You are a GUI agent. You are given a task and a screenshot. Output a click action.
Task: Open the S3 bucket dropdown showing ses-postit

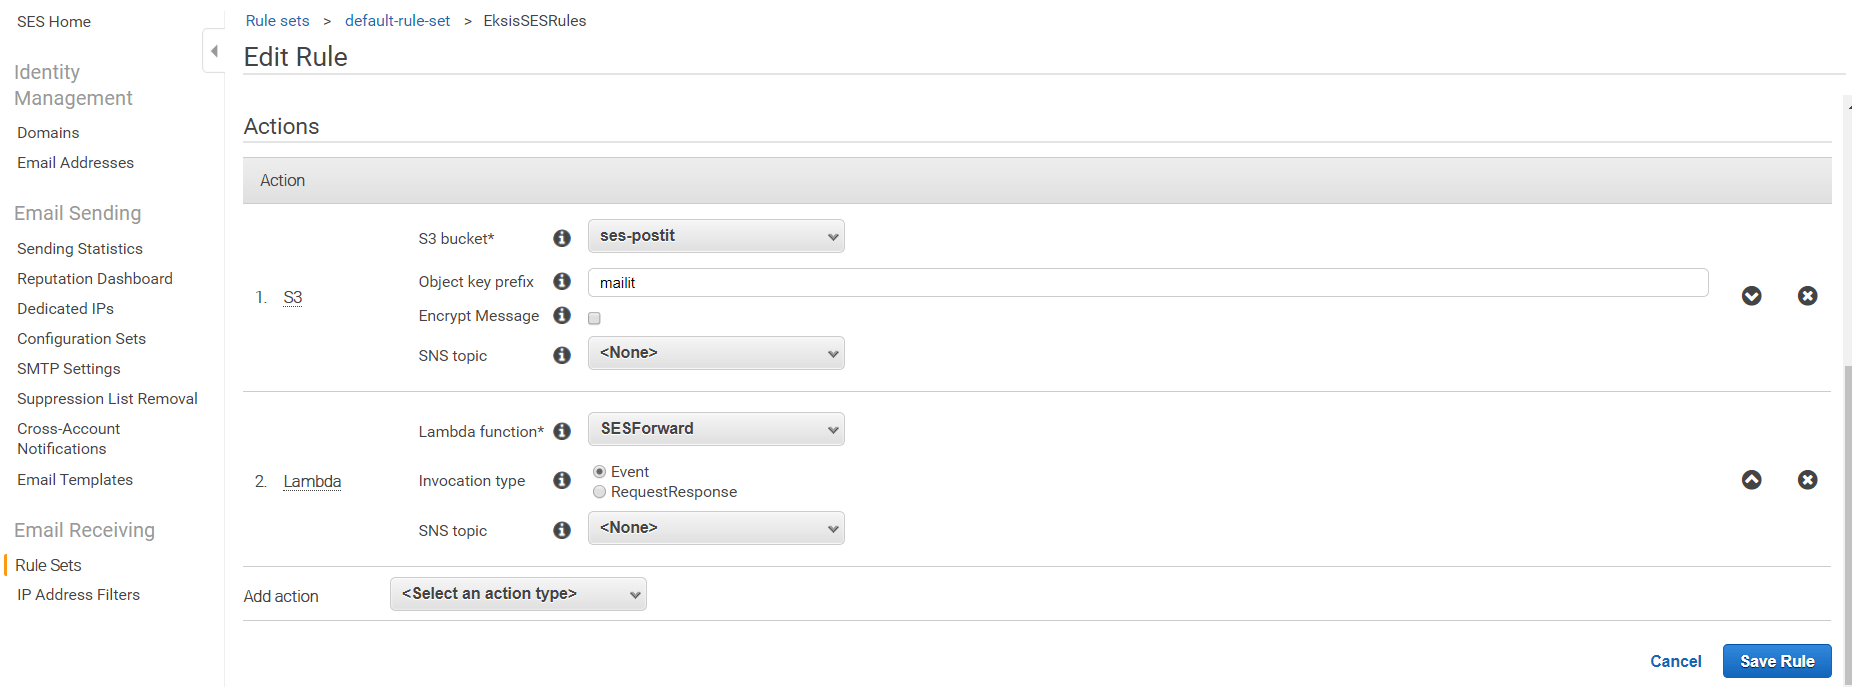716,236
